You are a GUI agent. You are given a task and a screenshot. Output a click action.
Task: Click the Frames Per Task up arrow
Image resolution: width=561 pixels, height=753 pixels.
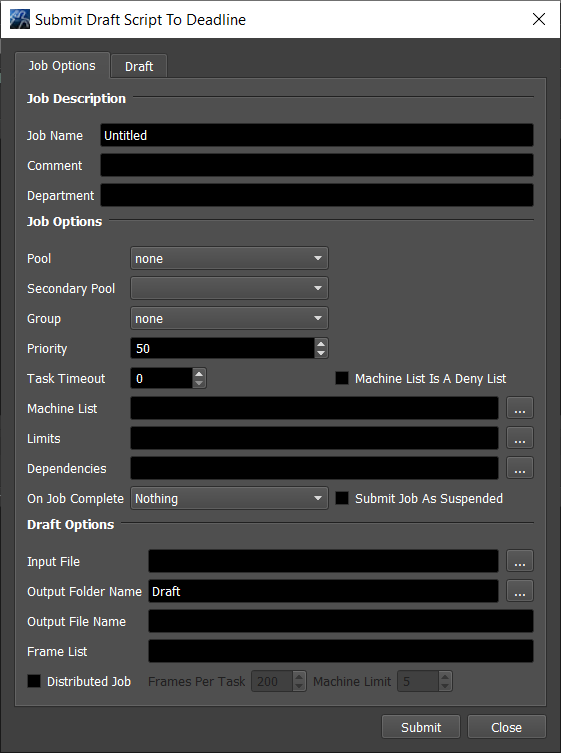coord(299,676)
